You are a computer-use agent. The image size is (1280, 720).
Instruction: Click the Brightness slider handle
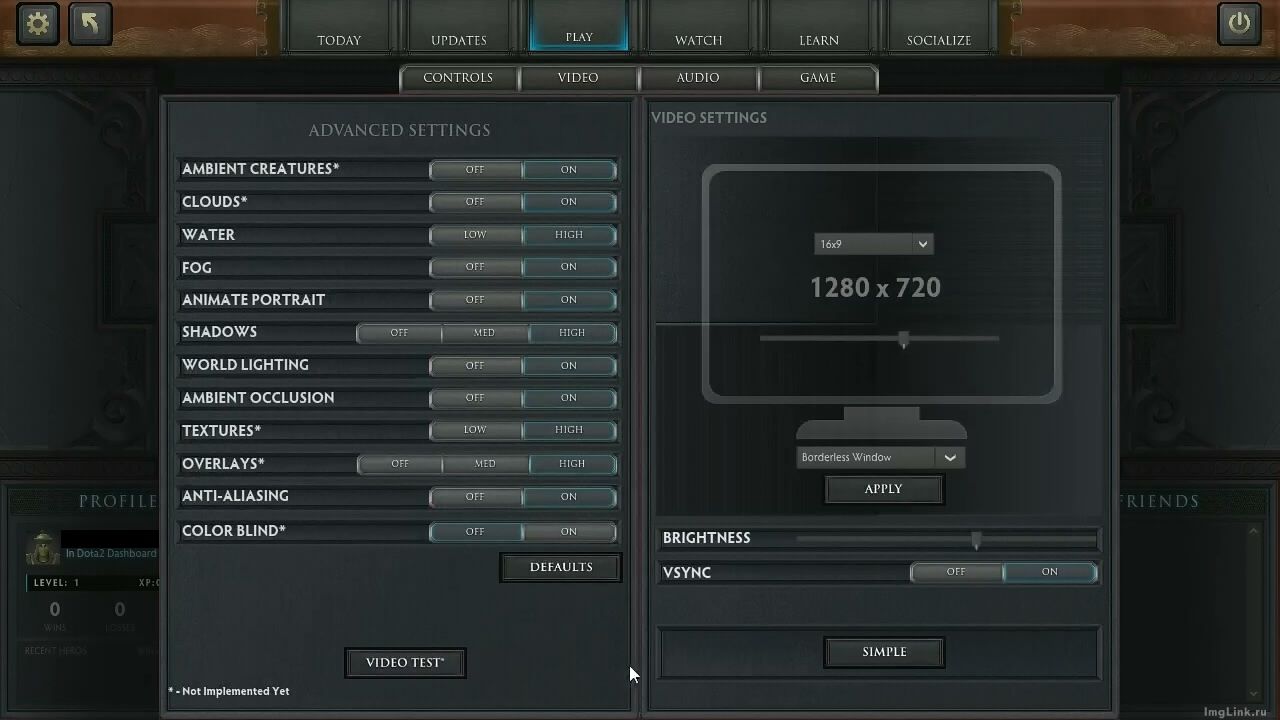click(x=976, y=541)
